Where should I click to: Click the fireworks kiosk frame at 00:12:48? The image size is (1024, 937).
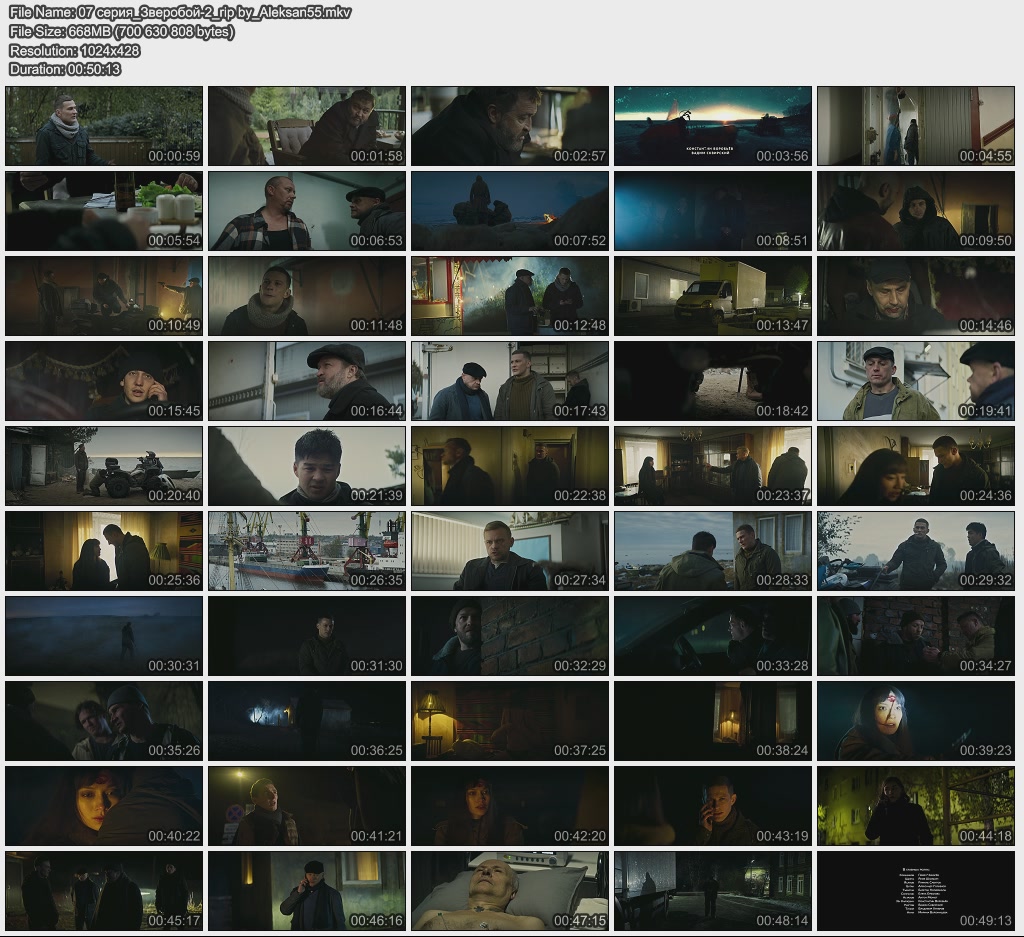pos(510,297)
